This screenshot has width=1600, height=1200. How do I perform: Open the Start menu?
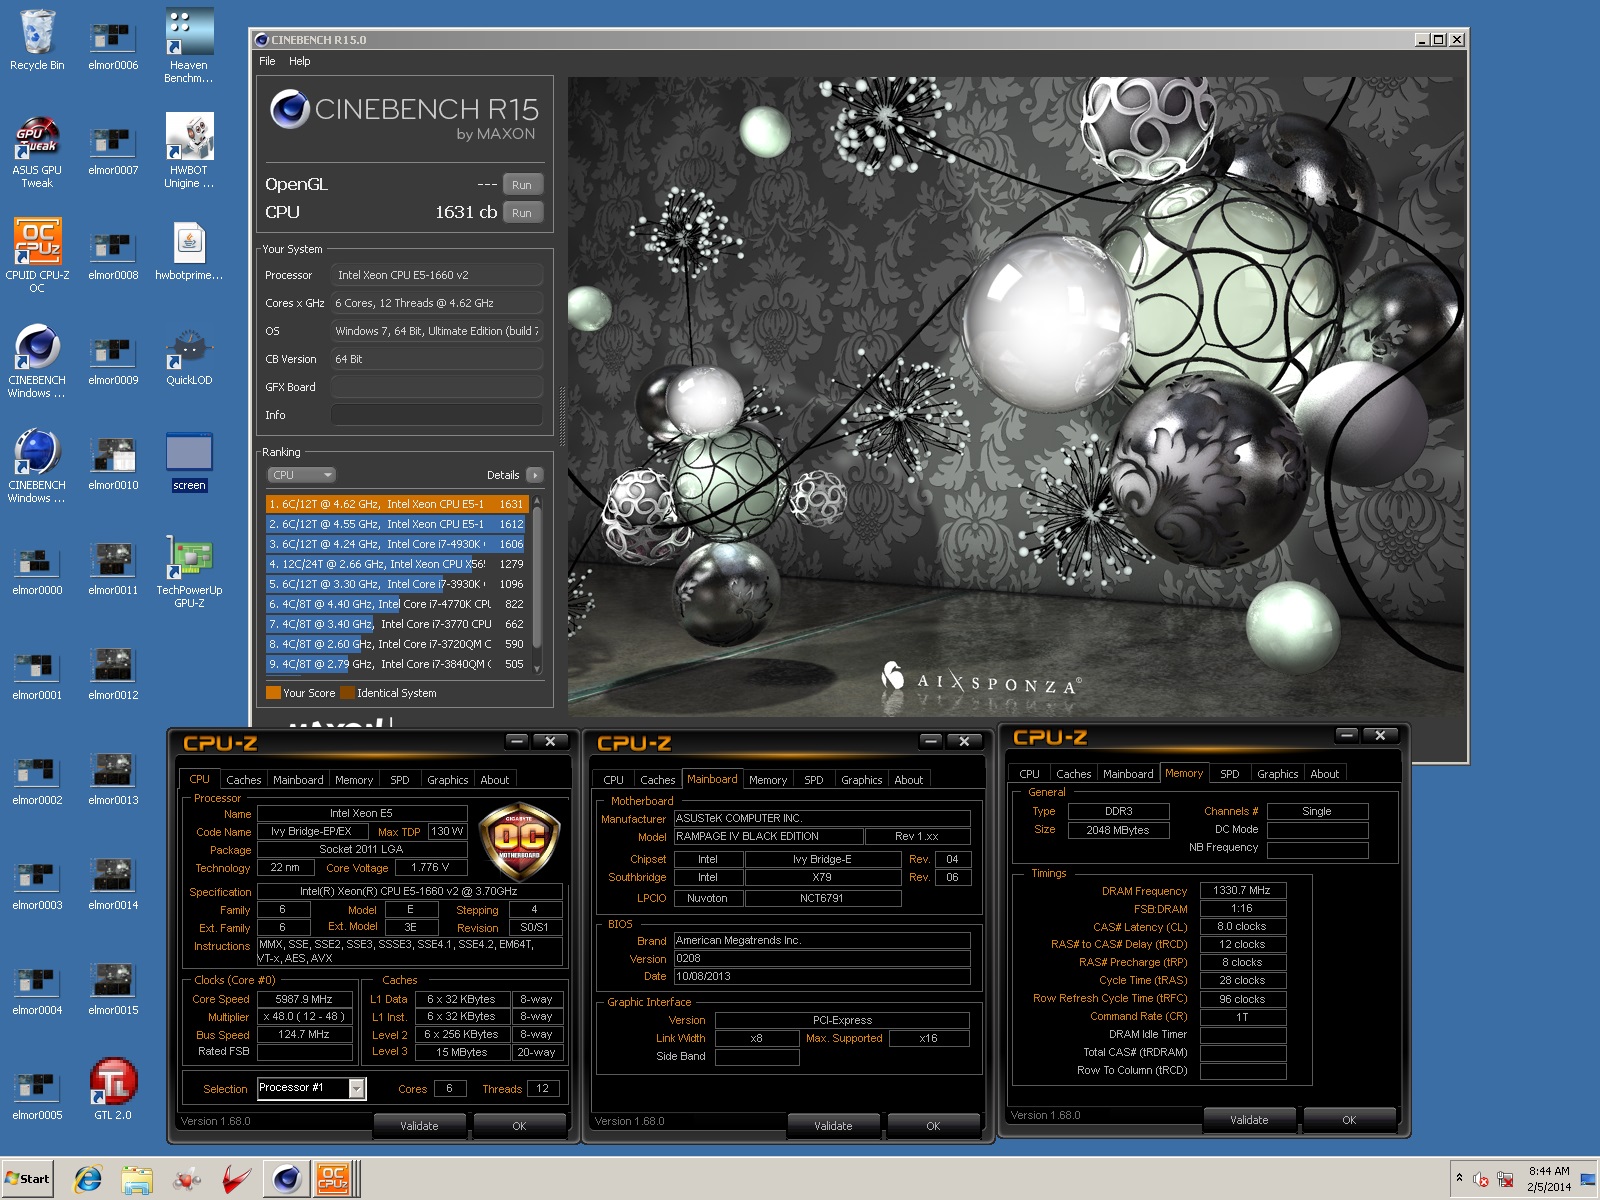[28, 1179]
